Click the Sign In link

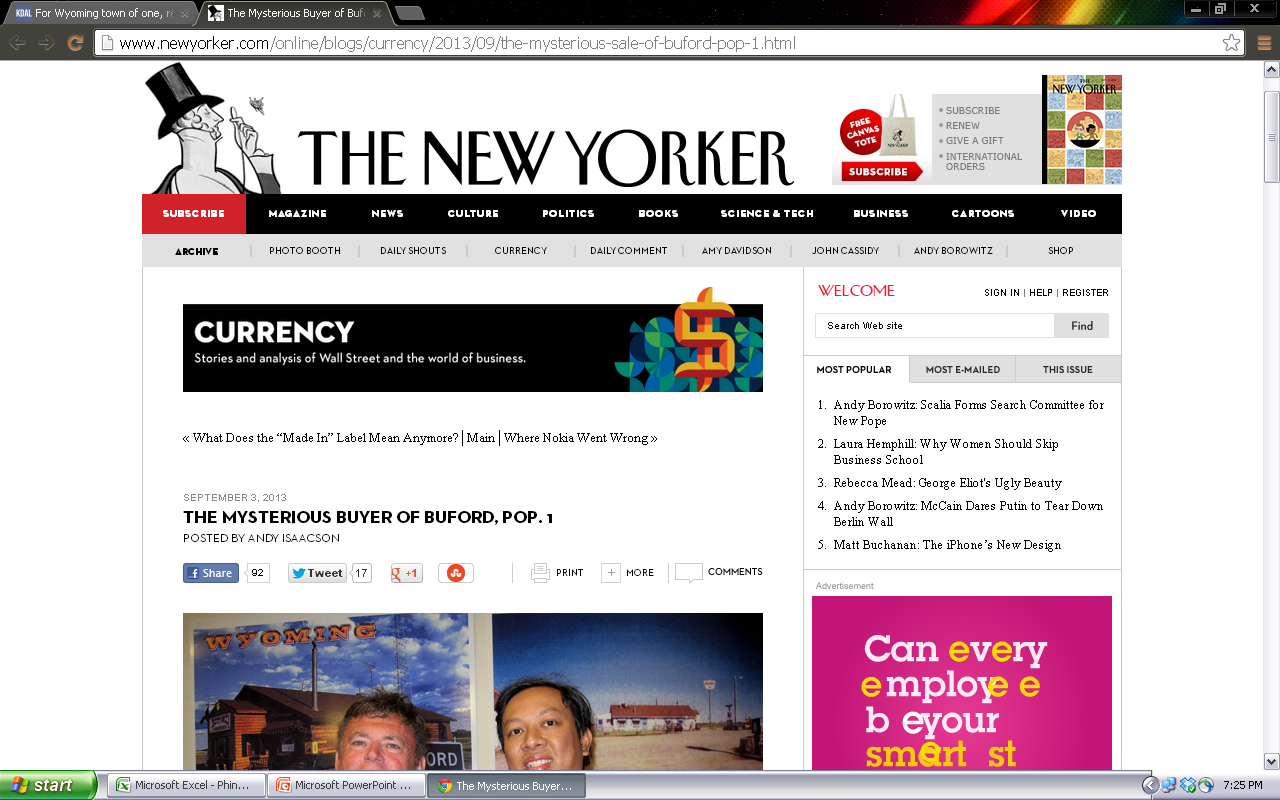point(1002,293)
